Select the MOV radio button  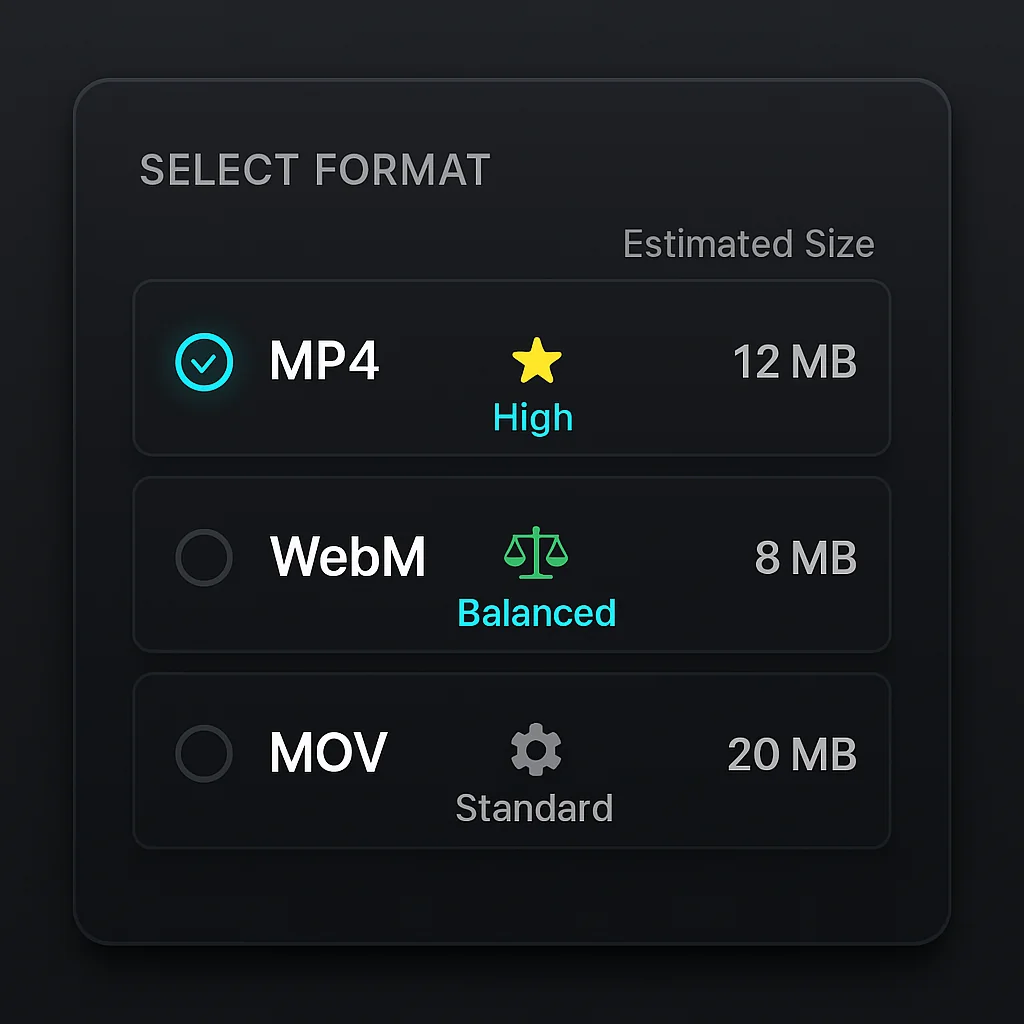coord(205,753)
